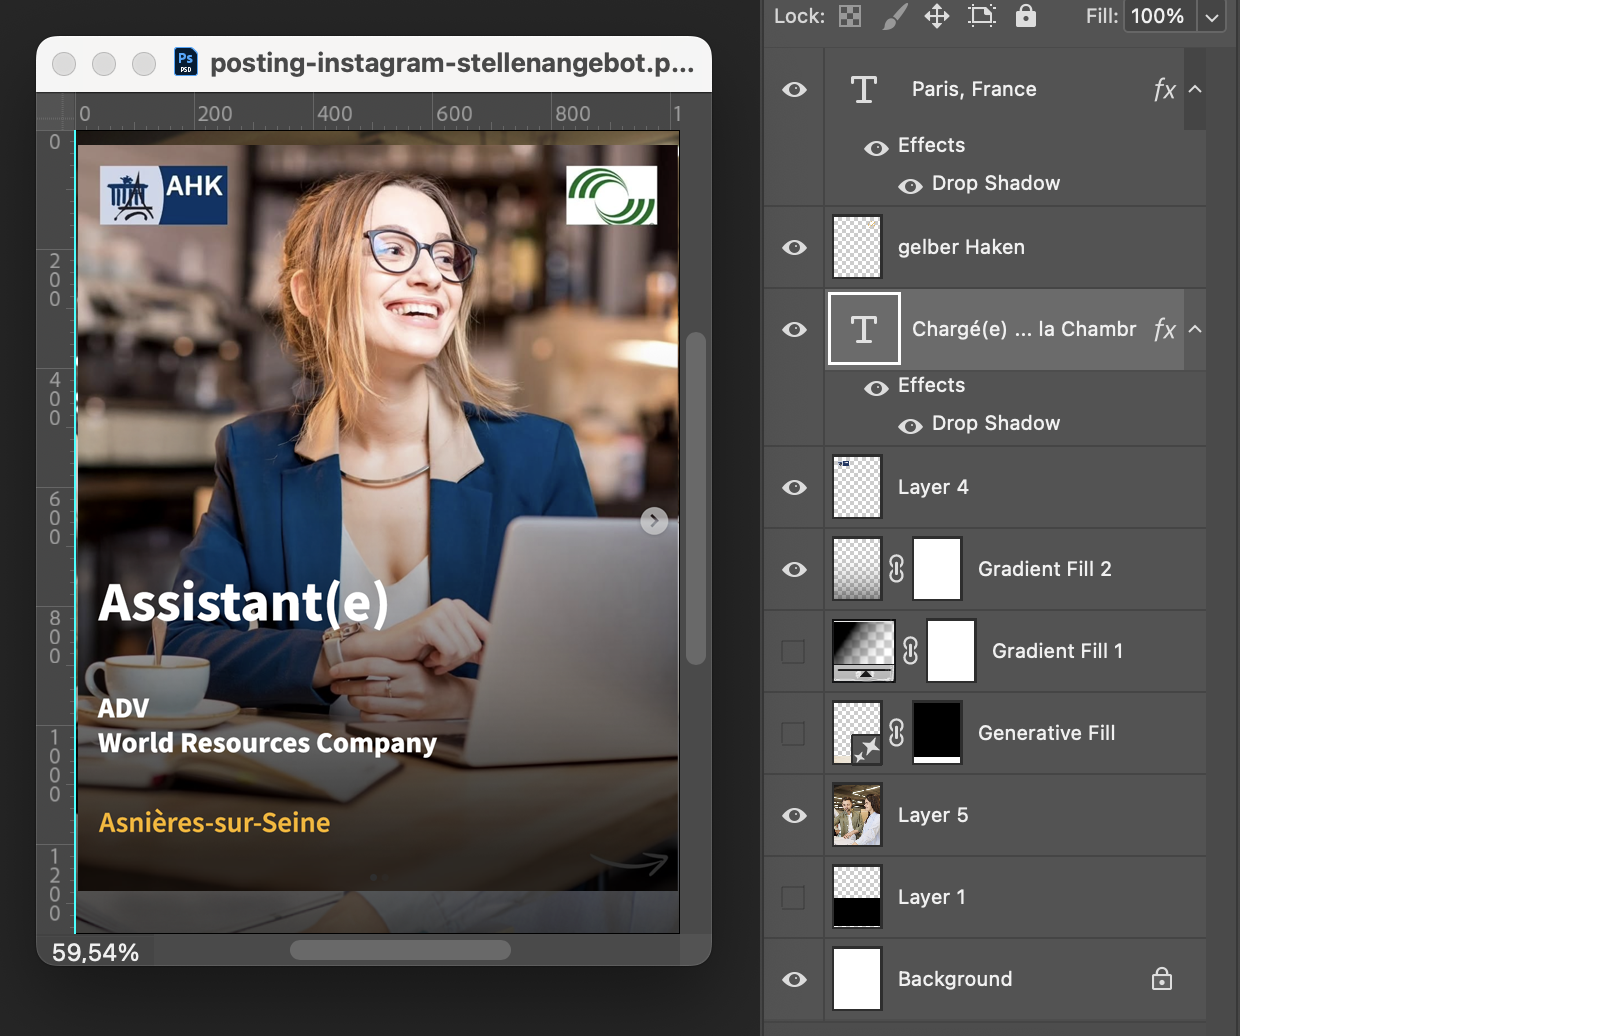Image resolution: width=1600 pixels, height=1036 pixels.
Task: Show the Gradient Fill 1 layer
Action: 793,651
